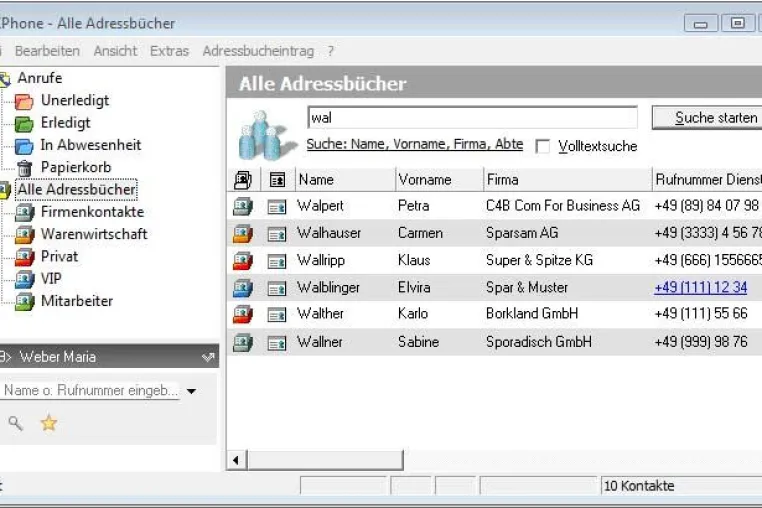
Task: Click the 10 Kontakte status bar entry
Action: tap(639, 486)
